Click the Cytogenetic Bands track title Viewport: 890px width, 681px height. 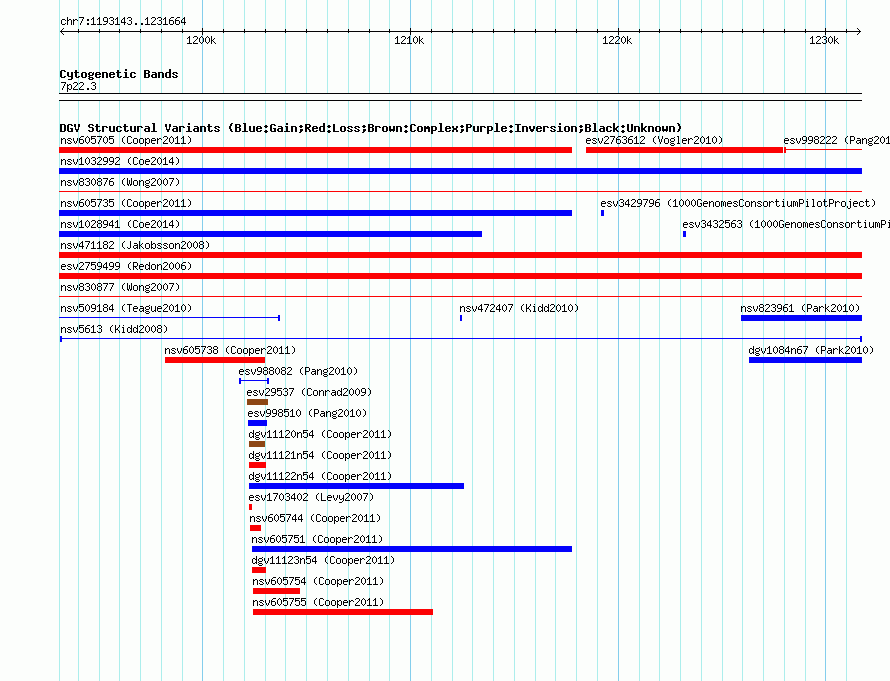click(x=119, y=74)
